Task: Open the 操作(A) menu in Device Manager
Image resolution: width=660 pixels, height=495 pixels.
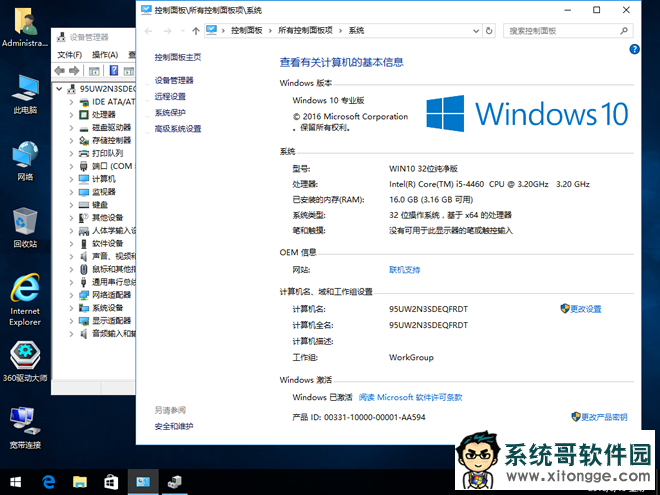Action: (x=105, y=55)
